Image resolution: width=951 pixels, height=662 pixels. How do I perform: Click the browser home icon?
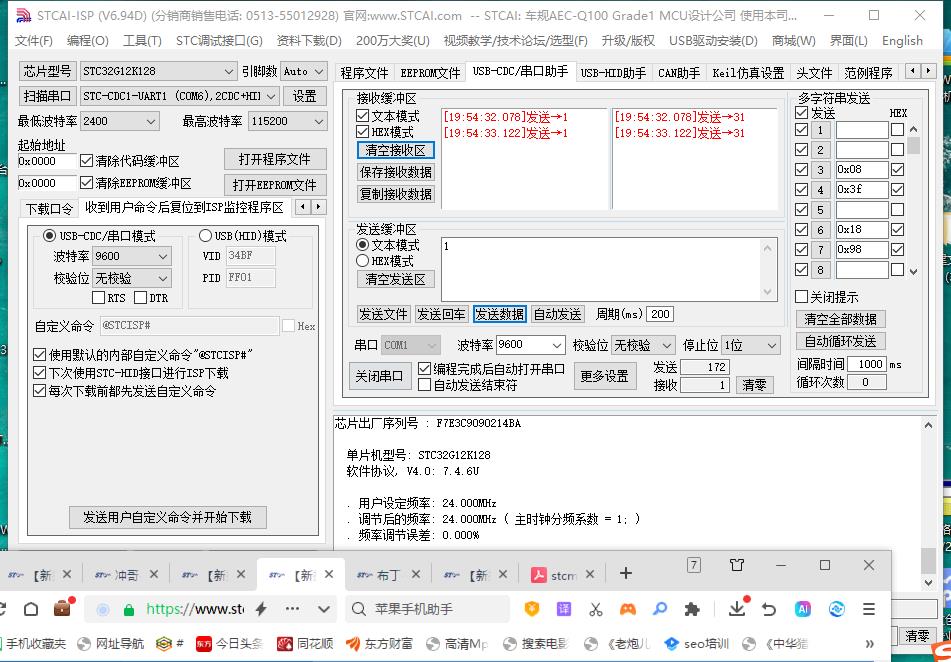(31, 608)
